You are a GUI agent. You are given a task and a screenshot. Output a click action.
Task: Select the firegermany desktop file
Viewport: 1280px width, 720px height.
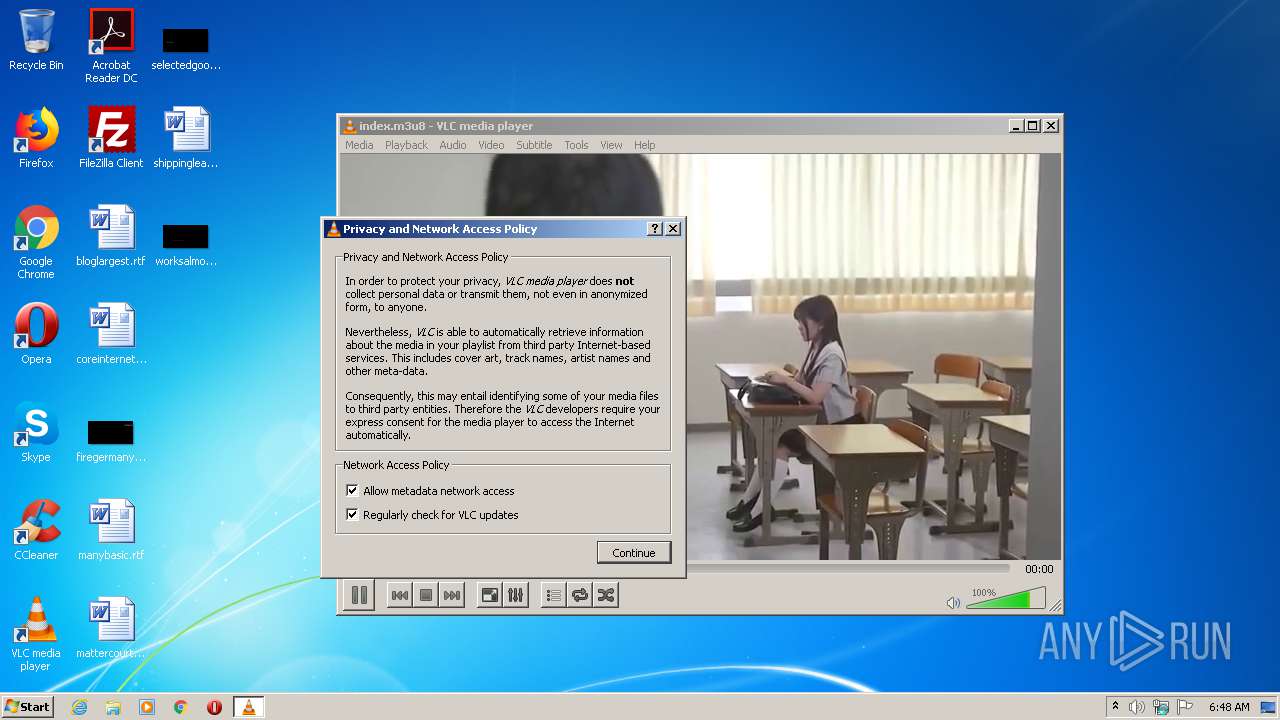[x=111, y=440]
